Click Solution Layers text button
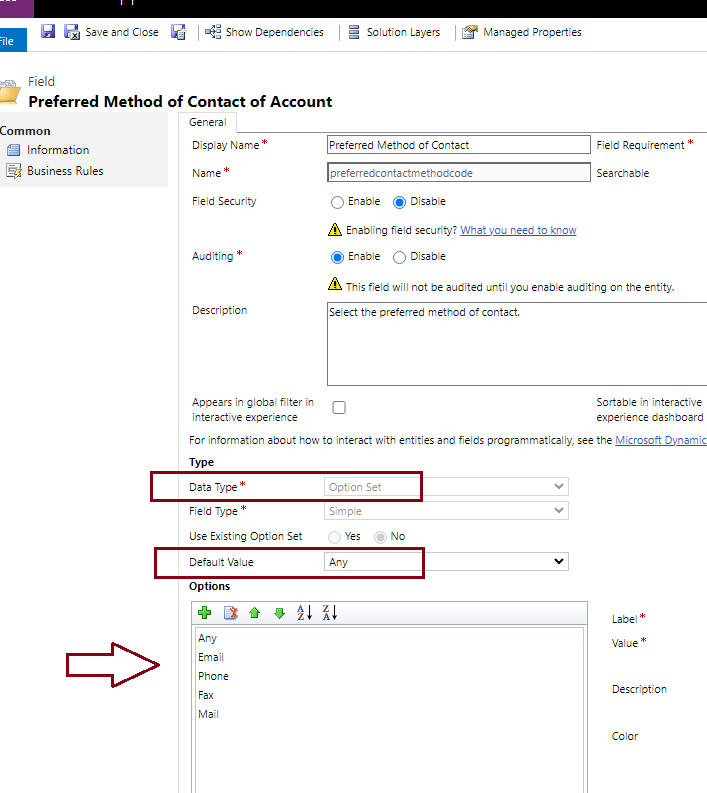Image resolution: width=707 pixels, height=793 pixels. click(x=404, y=32)
